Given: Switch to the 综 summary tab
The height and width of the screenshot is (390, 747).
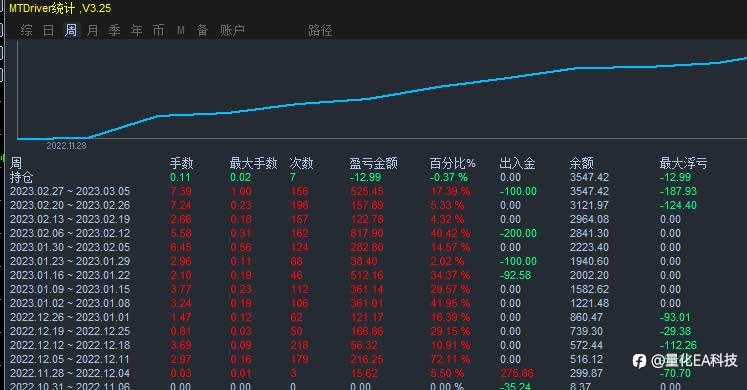Looking at the screenshot, I should pos(27,31).
